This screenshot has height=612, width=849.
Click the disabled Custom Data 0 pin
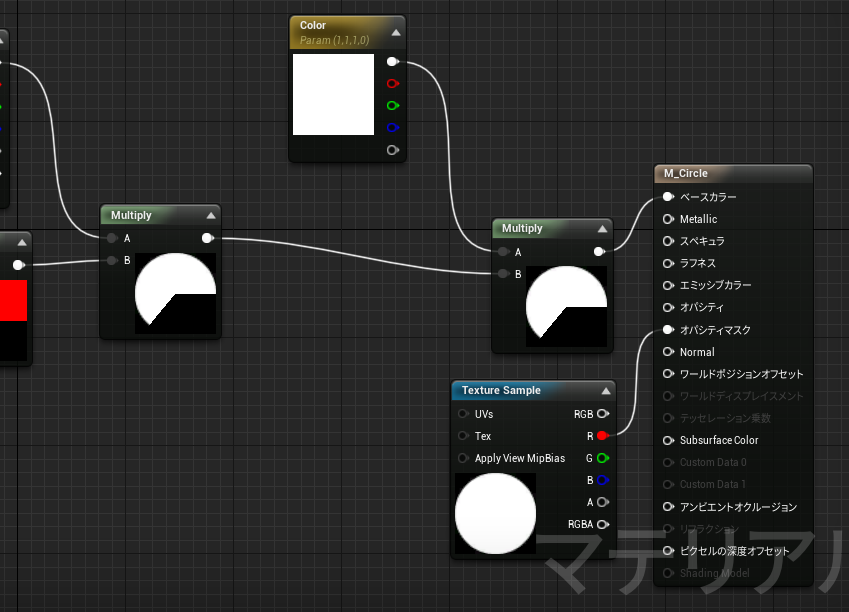pyautogui.click(x=668, y=462)
